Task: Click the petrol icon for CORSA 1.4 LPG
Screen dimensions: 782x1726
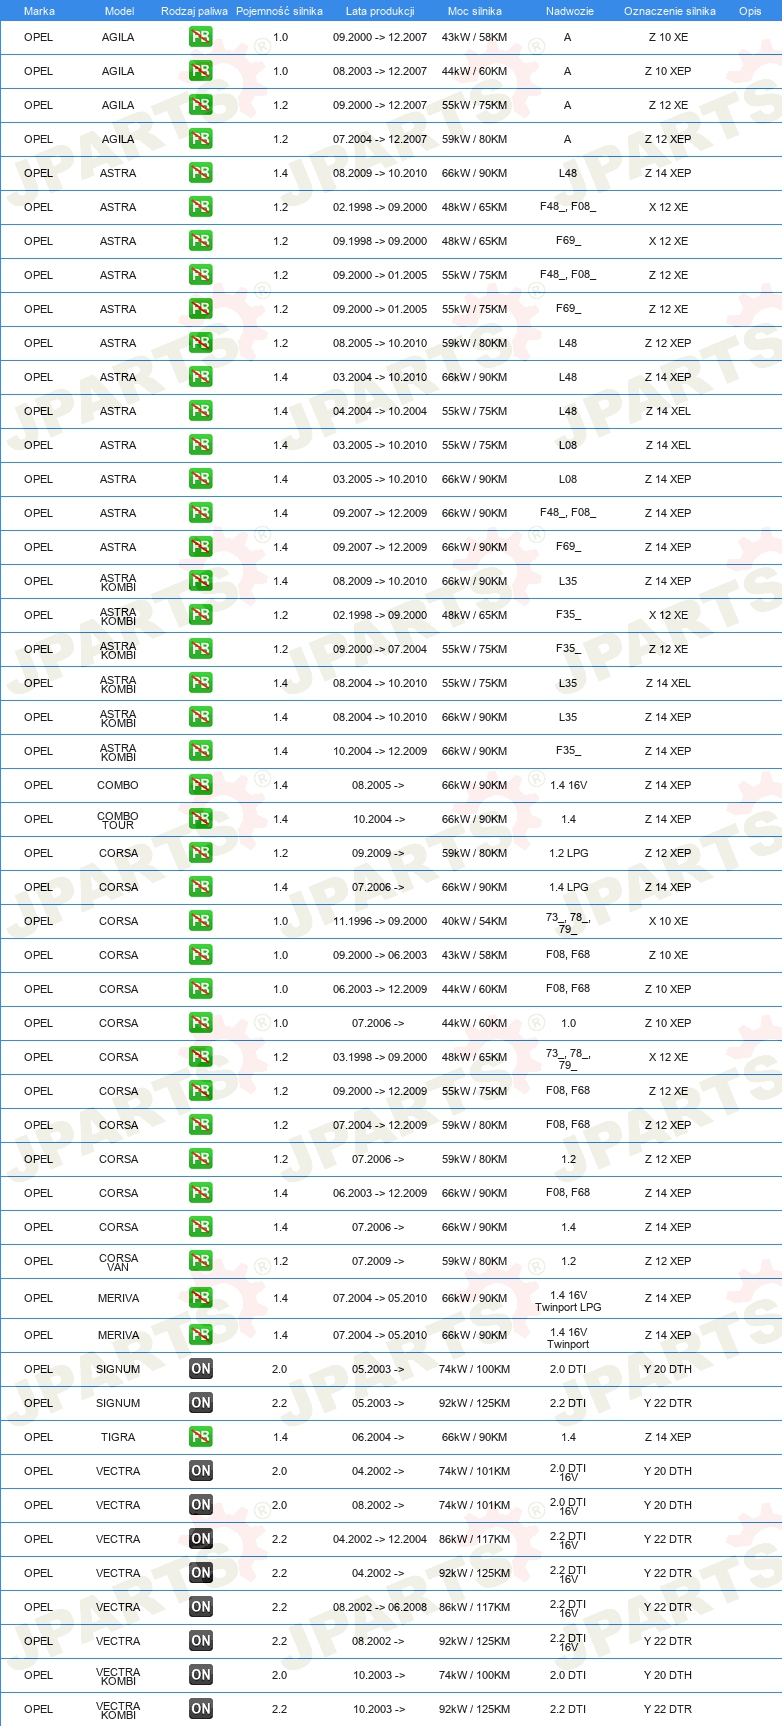Action: pyautogui.click(x=201, y=887)
